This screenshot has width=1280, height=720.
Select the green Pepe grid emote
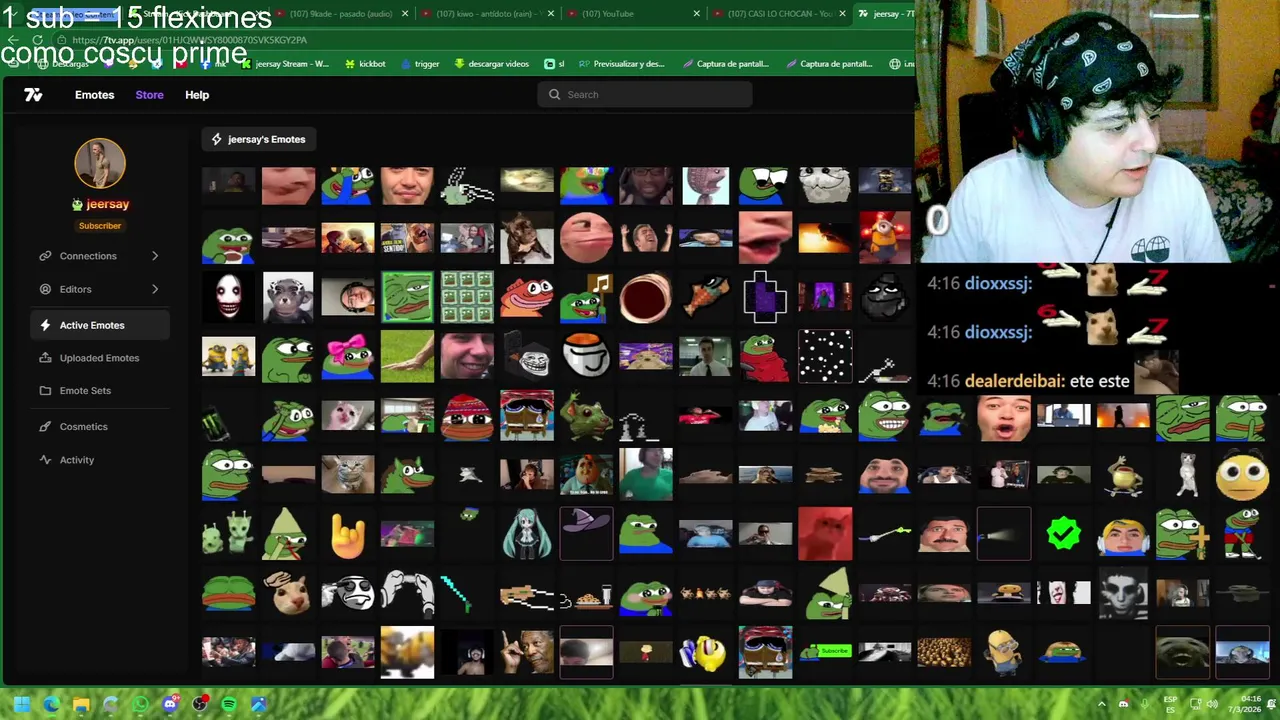tap(467, 297)
